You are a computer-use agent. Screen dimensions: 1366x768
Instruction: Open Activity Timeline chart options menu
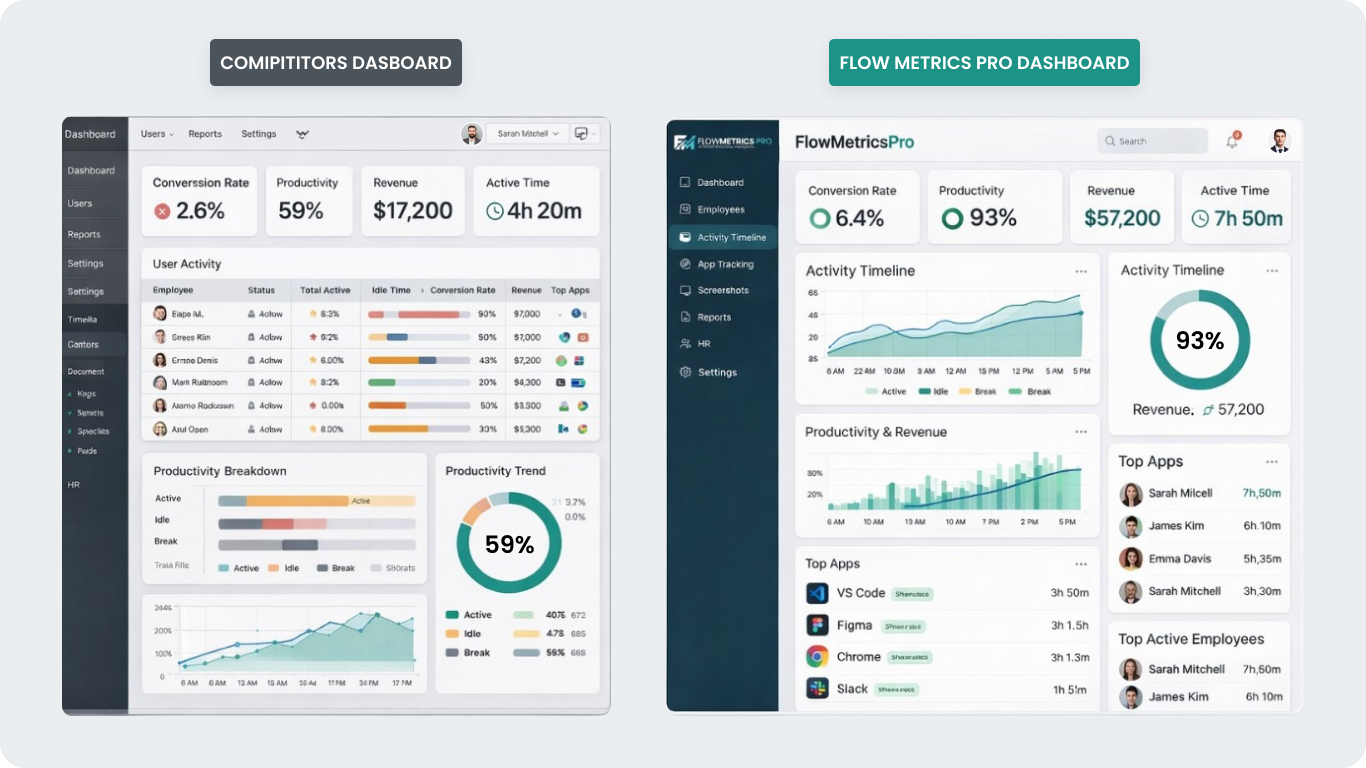click(x=1081, y=271)
